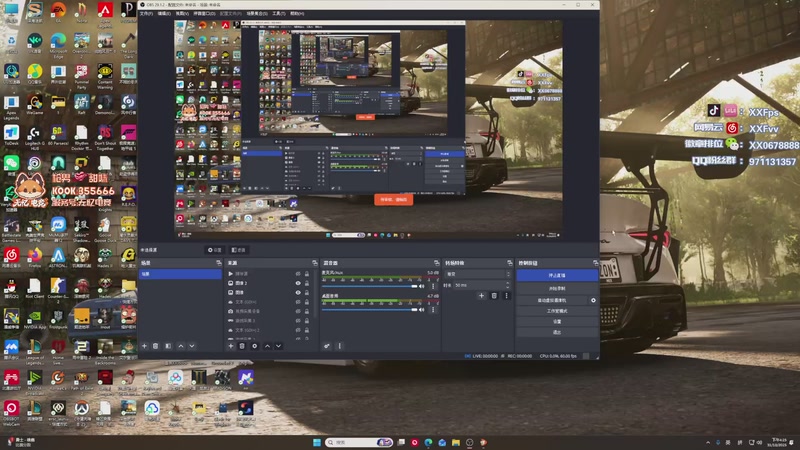800x450 pixels.
Task: Hide the 图像 source via eye icon
Action: 298,292
